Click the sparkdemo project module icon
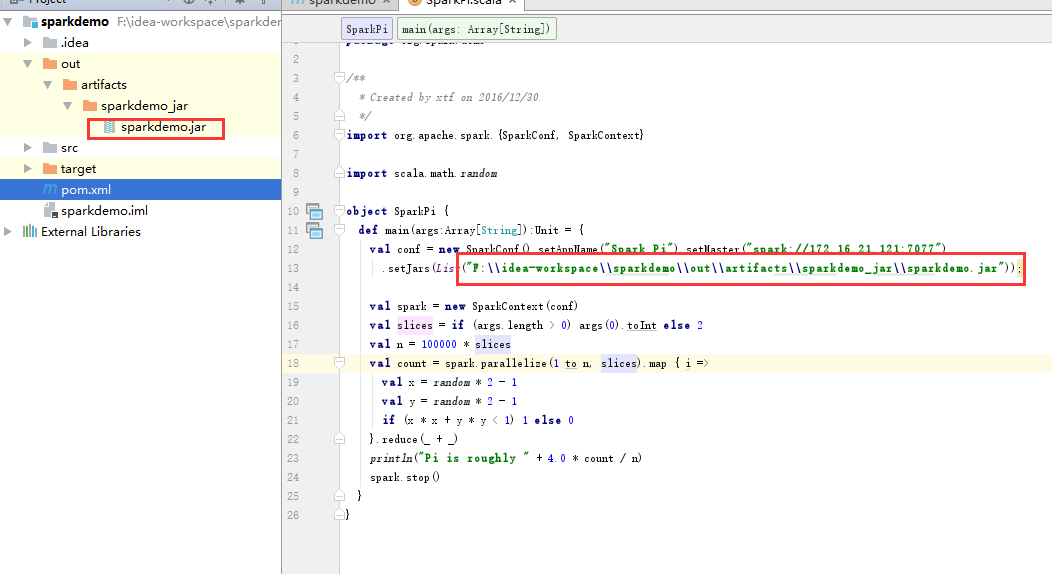Viewport: 1052px width, 574px height. pos(30,21)
